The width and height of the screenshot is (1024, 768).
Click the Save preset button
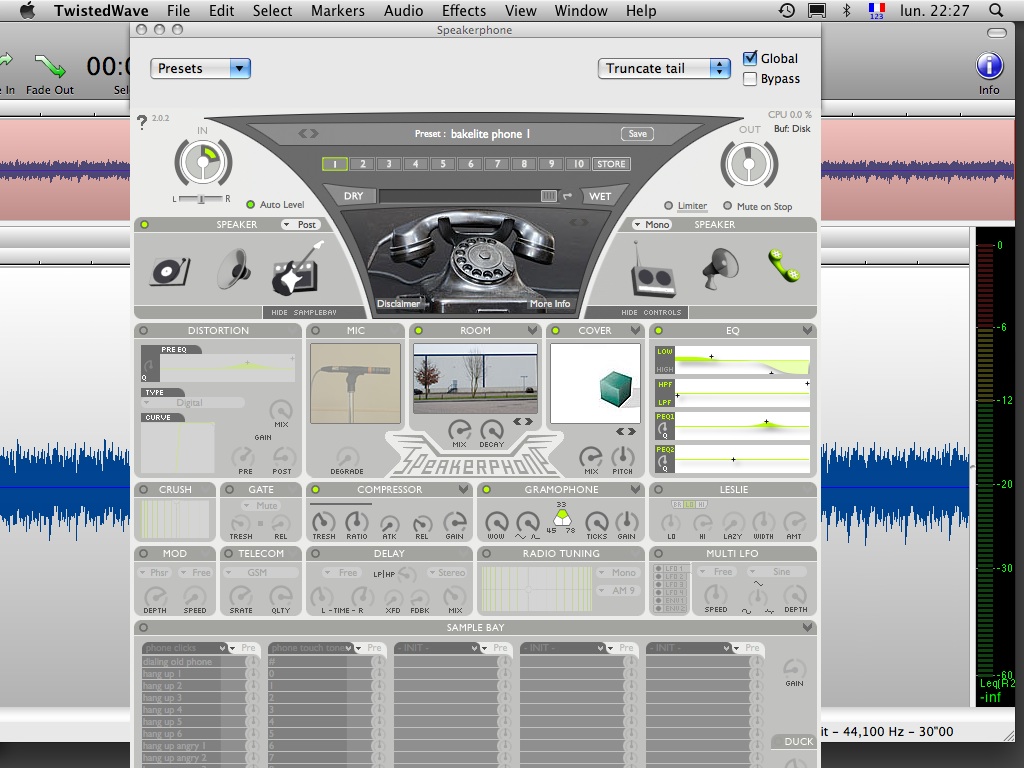coord(637,134)
